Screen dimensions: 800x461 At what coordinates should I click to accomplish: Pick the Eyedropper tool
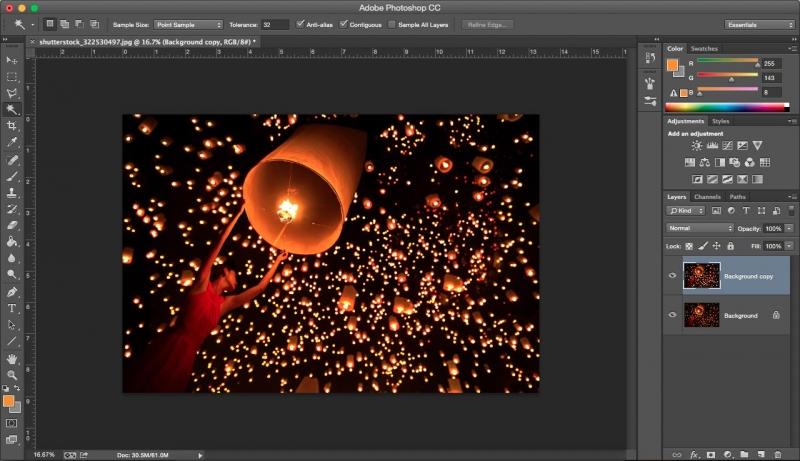point(12,142)
